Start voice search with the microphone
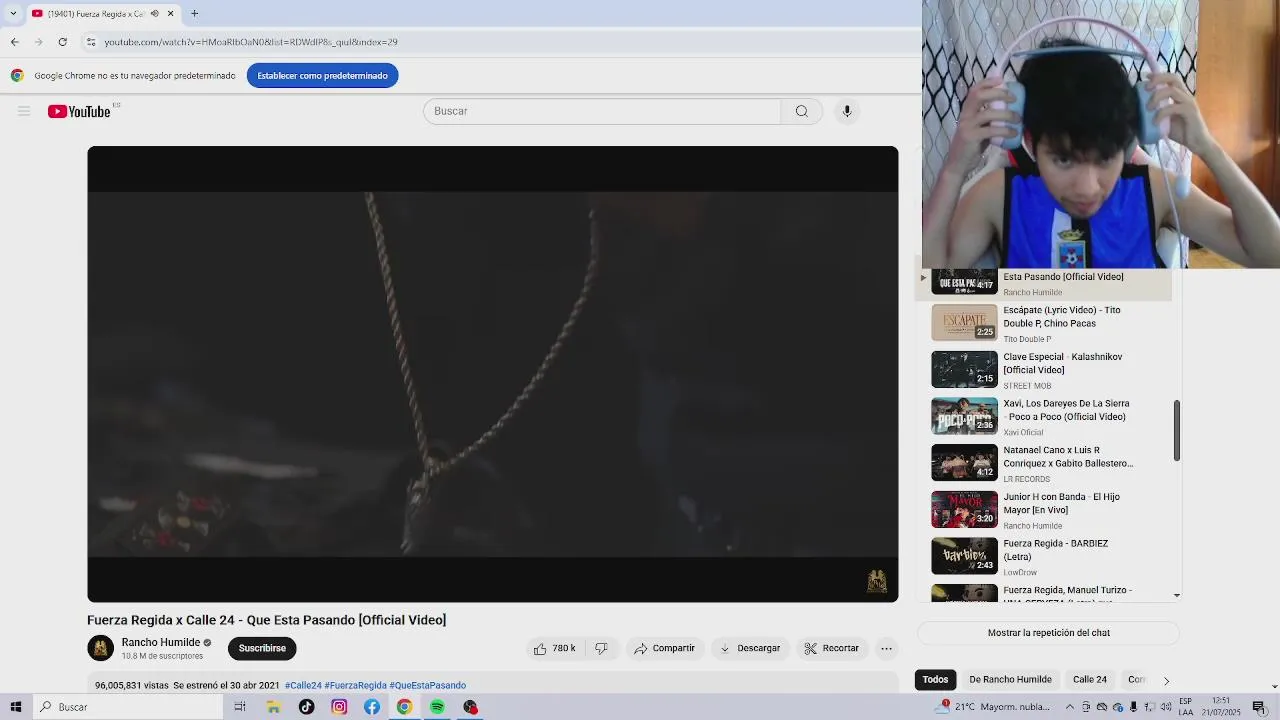The image size is (1280, 720). click(847, 111)
